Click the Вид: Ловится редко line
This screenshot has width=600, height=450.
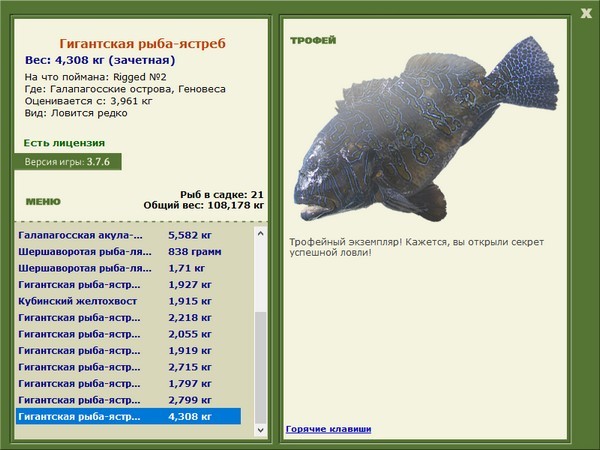click(76, 113)
